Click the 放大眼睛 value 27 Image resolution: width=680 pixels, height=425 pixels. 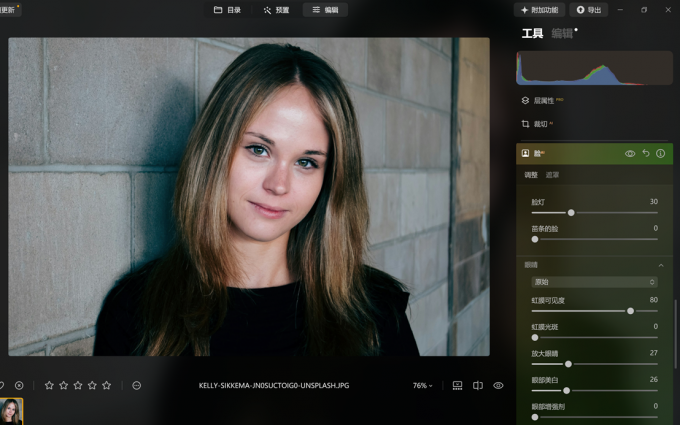[x=654, y=353]
